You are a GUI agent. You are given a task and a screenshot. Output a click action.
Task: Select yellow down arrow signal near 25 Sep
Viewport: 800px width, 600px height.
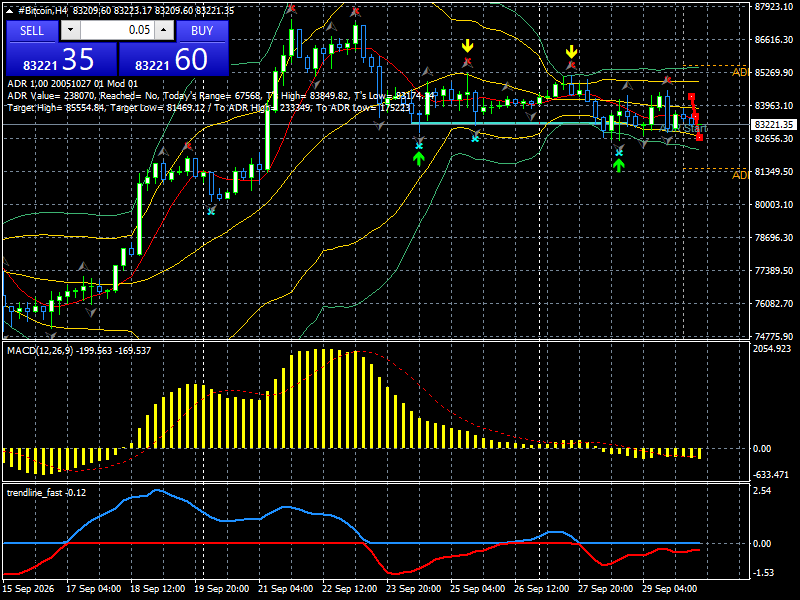467,46
